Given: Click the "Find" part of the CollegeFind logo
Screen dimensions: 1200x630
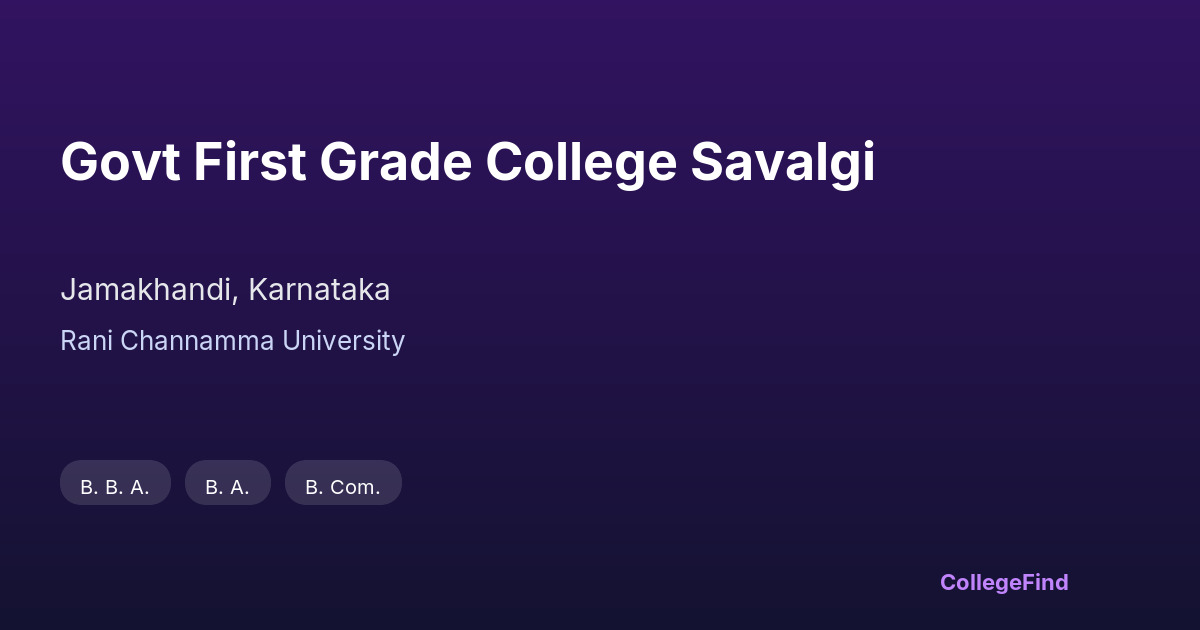Looking at the screenshot, I should tap(1043, 582).
